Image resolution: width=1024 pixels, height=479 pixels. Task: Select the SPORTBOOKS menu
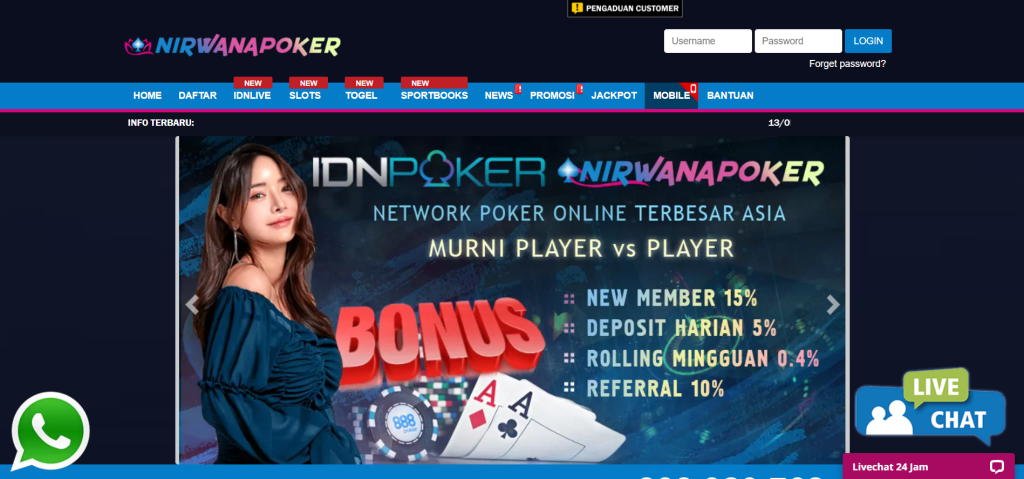[x=434, y=95]
